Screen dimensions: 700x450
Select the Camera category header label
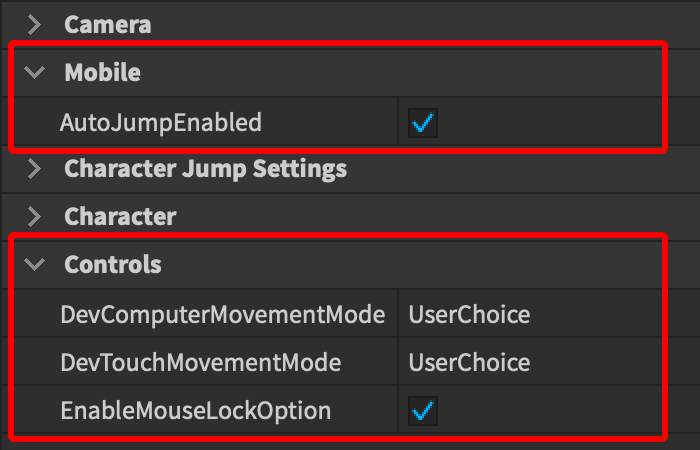coord(107,24)
